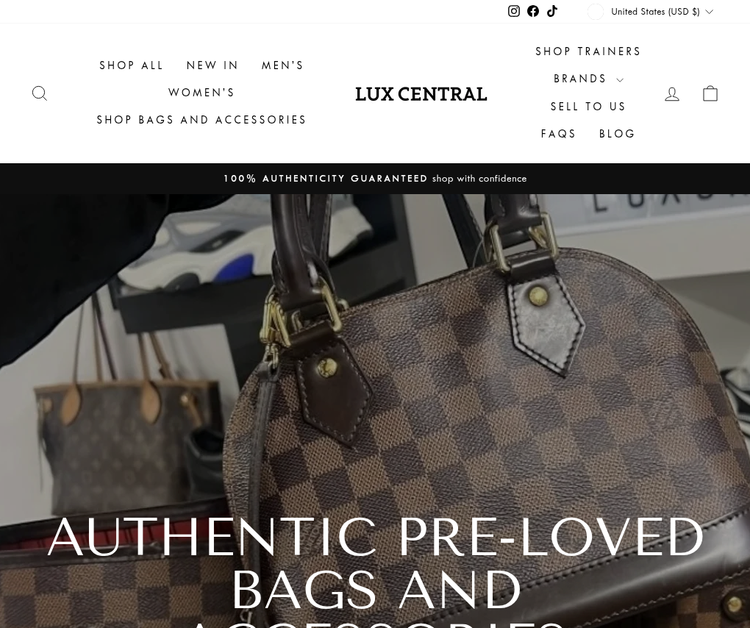750x628 pixels.
Task: Click the Lux Central logo
Action: pos(421,94)
